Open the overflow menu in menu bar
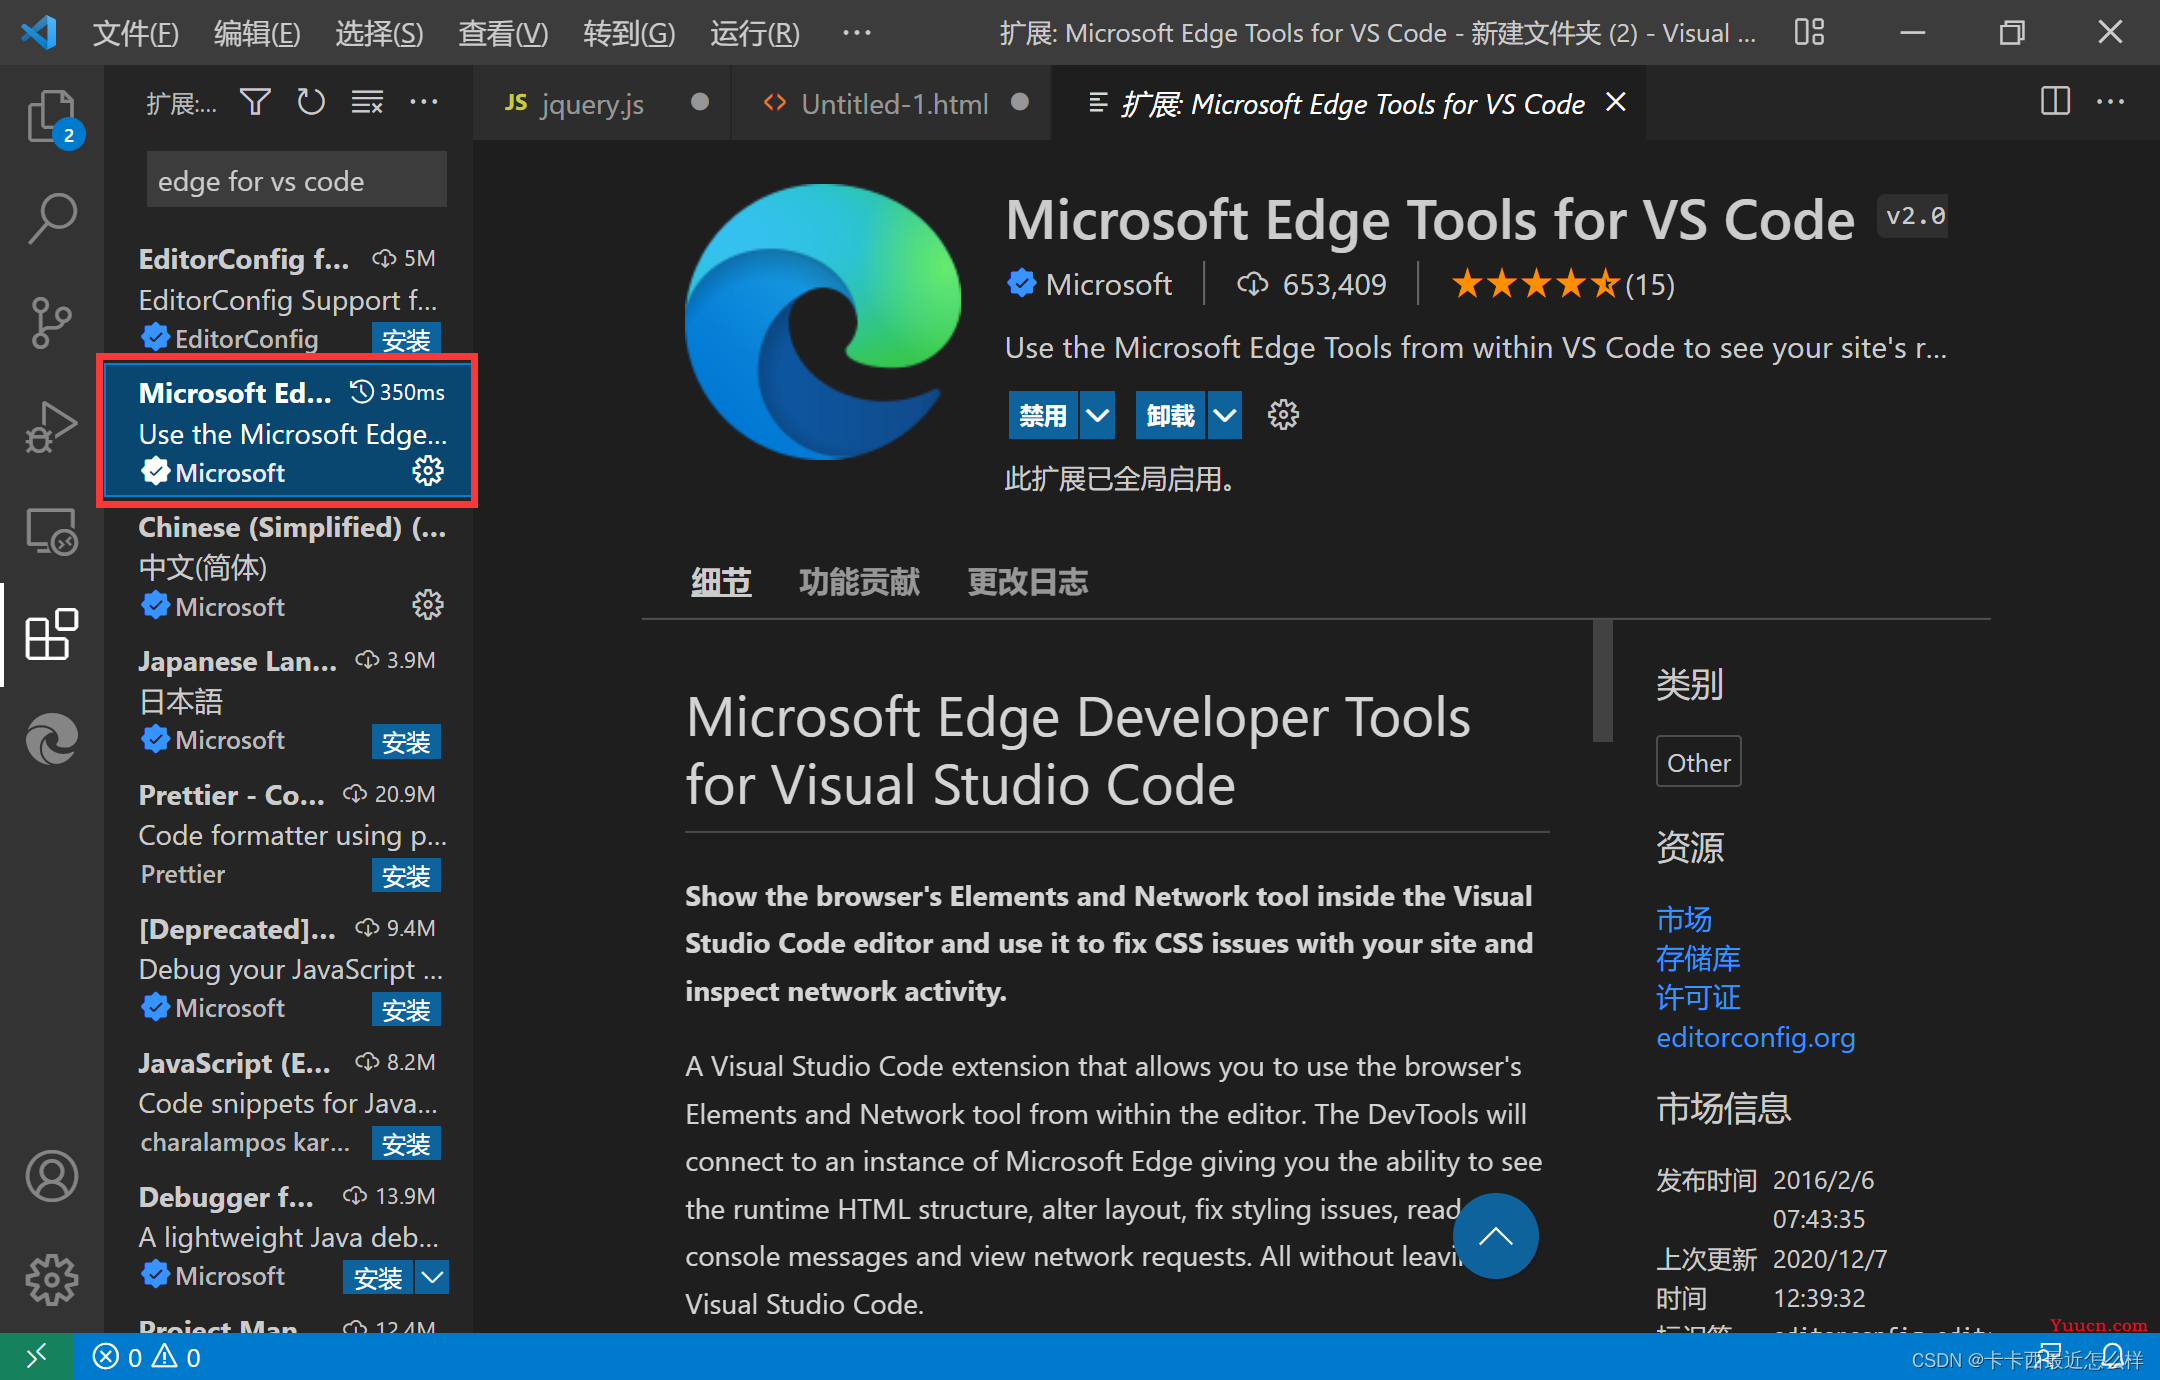 pyautogui.click(x=857, y=33)
